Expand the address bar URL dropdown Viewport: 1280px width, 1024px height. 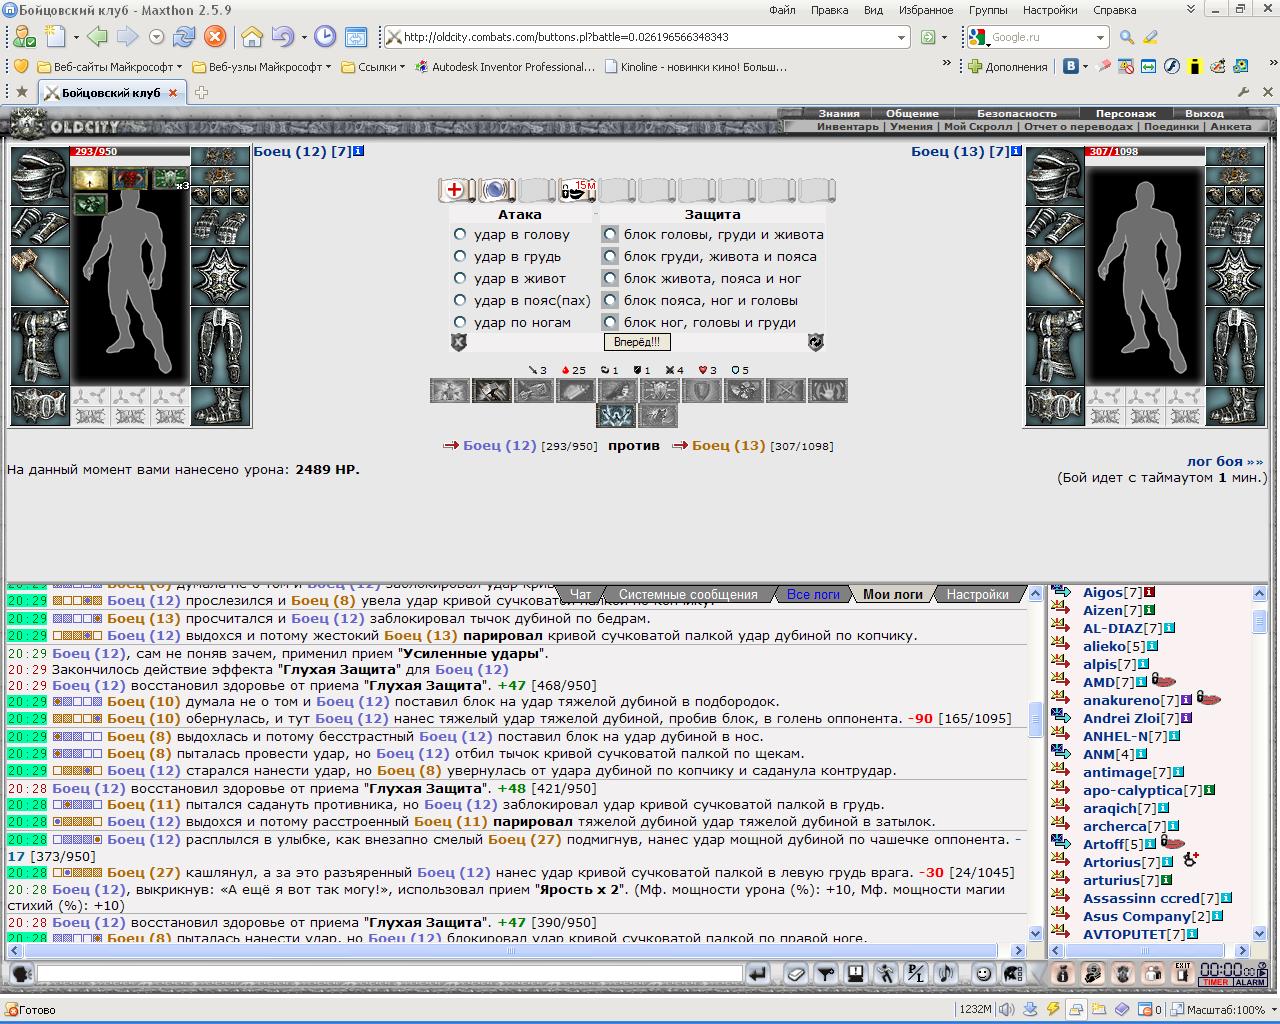click(901, 37)
